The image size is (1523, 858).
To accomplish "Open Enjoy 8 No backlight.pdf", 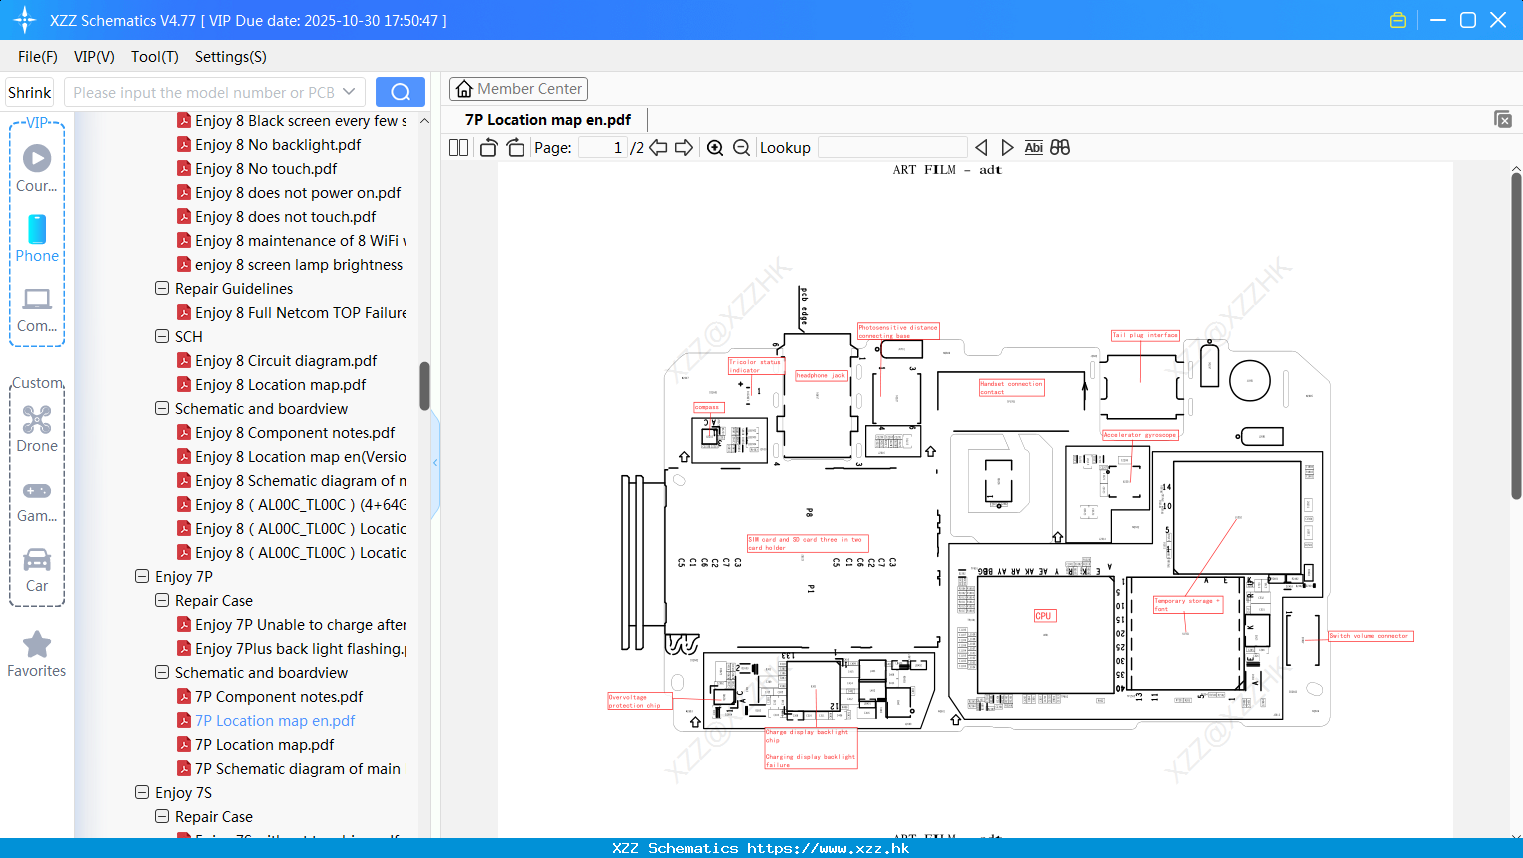I will tap(278, 144).
